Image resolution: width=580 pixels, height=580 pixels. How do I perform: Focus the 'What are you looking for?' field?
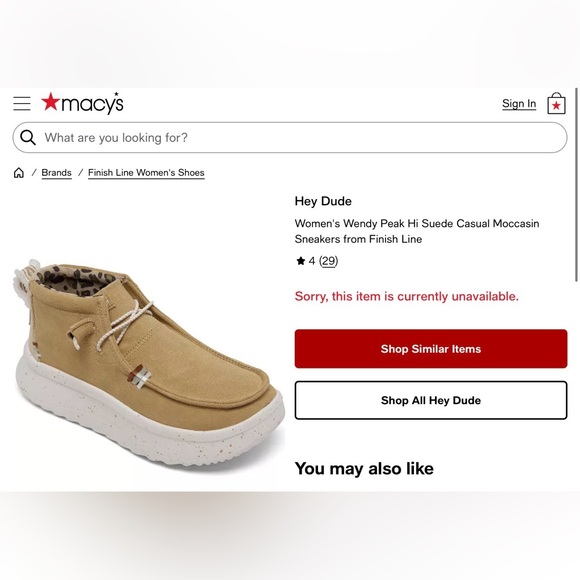pos(290,138)
